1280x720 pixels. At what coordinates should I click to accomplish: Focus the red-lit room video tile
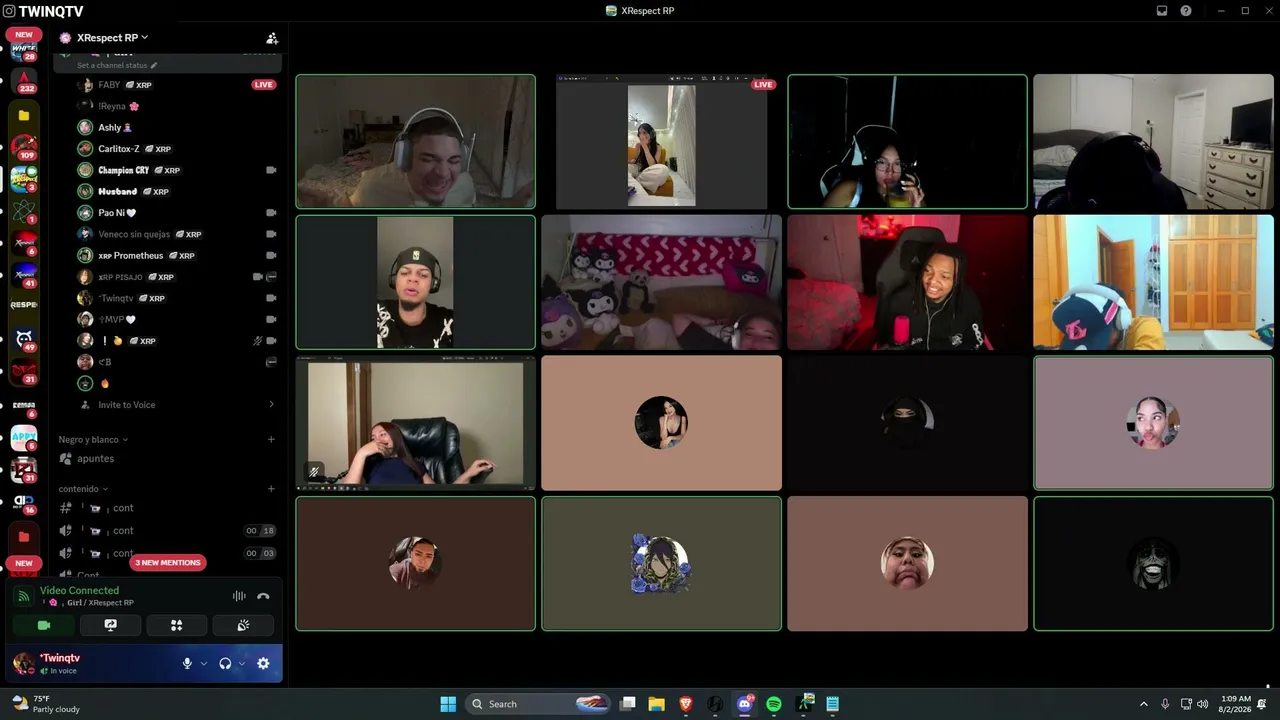coord(907,282)
